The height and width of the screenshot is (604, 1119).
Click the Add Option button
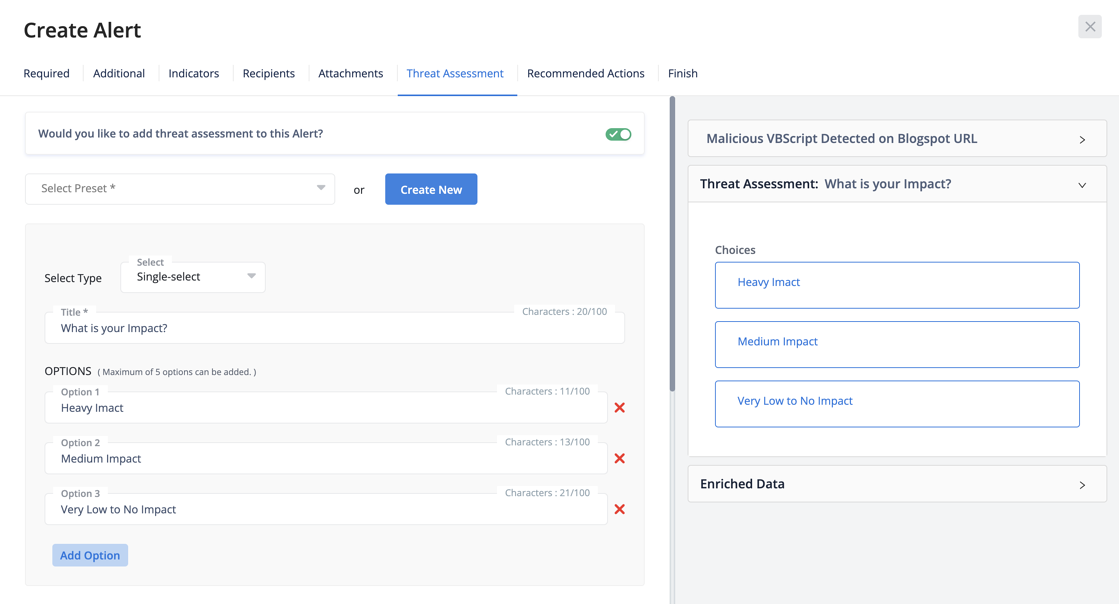pyautogui.click(x=90, y=556)
